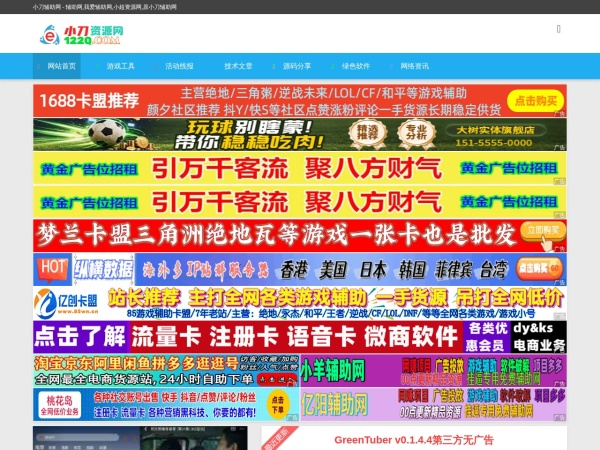The image size is (600, 450).
Task: Click the 专业分析 badge on the football banner
Action: point(416,134)
